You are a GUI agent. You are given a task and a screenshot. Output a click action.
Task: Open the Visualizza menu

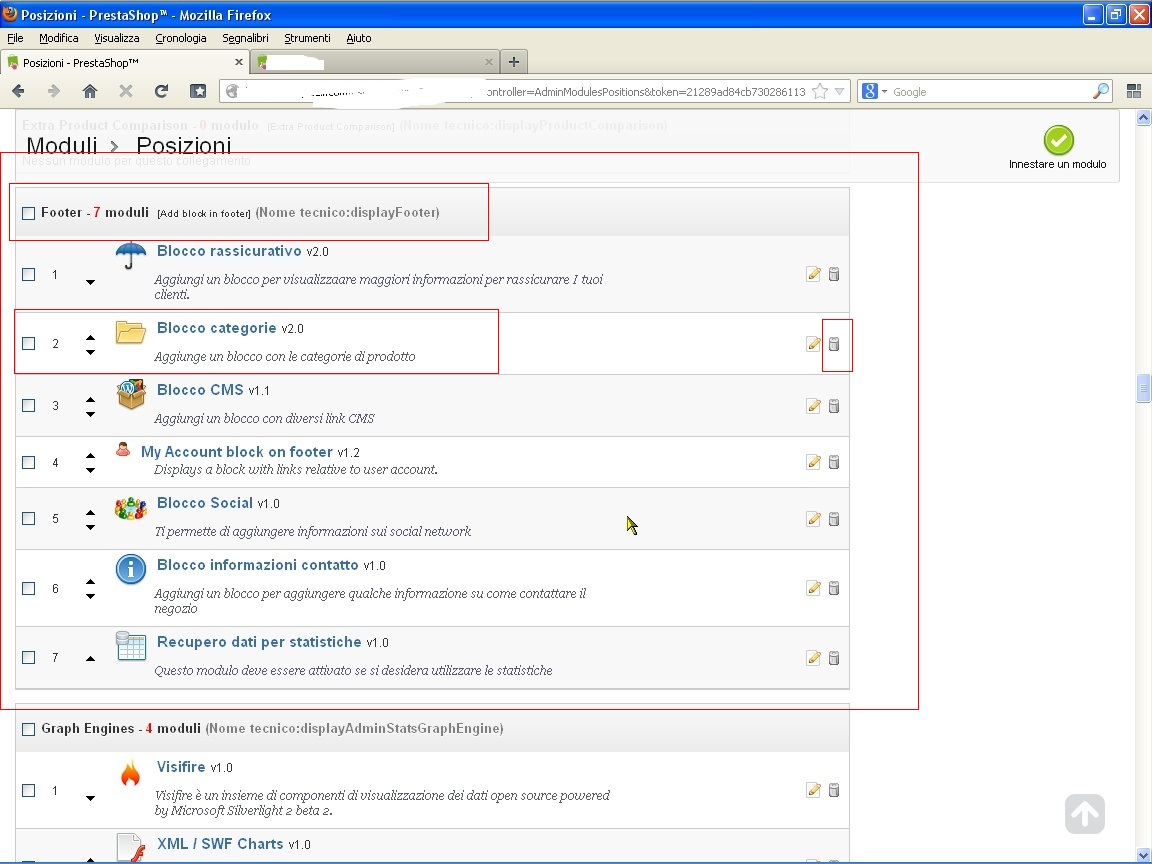tap(116, 38)
